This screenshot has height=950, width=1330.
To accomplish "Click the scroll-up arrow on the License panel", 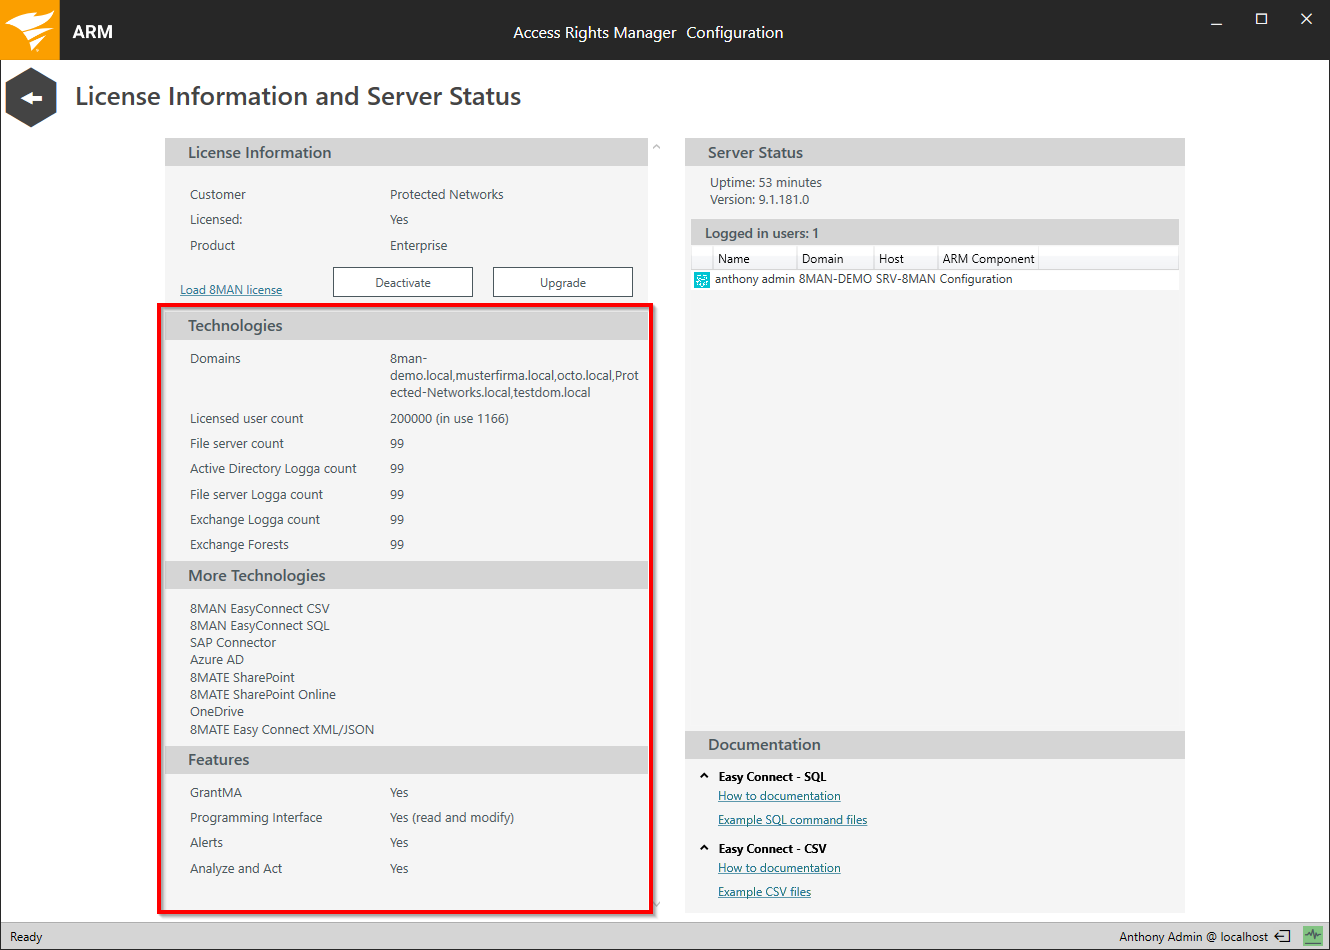I will pyautogui.click(x=656, y=148).
